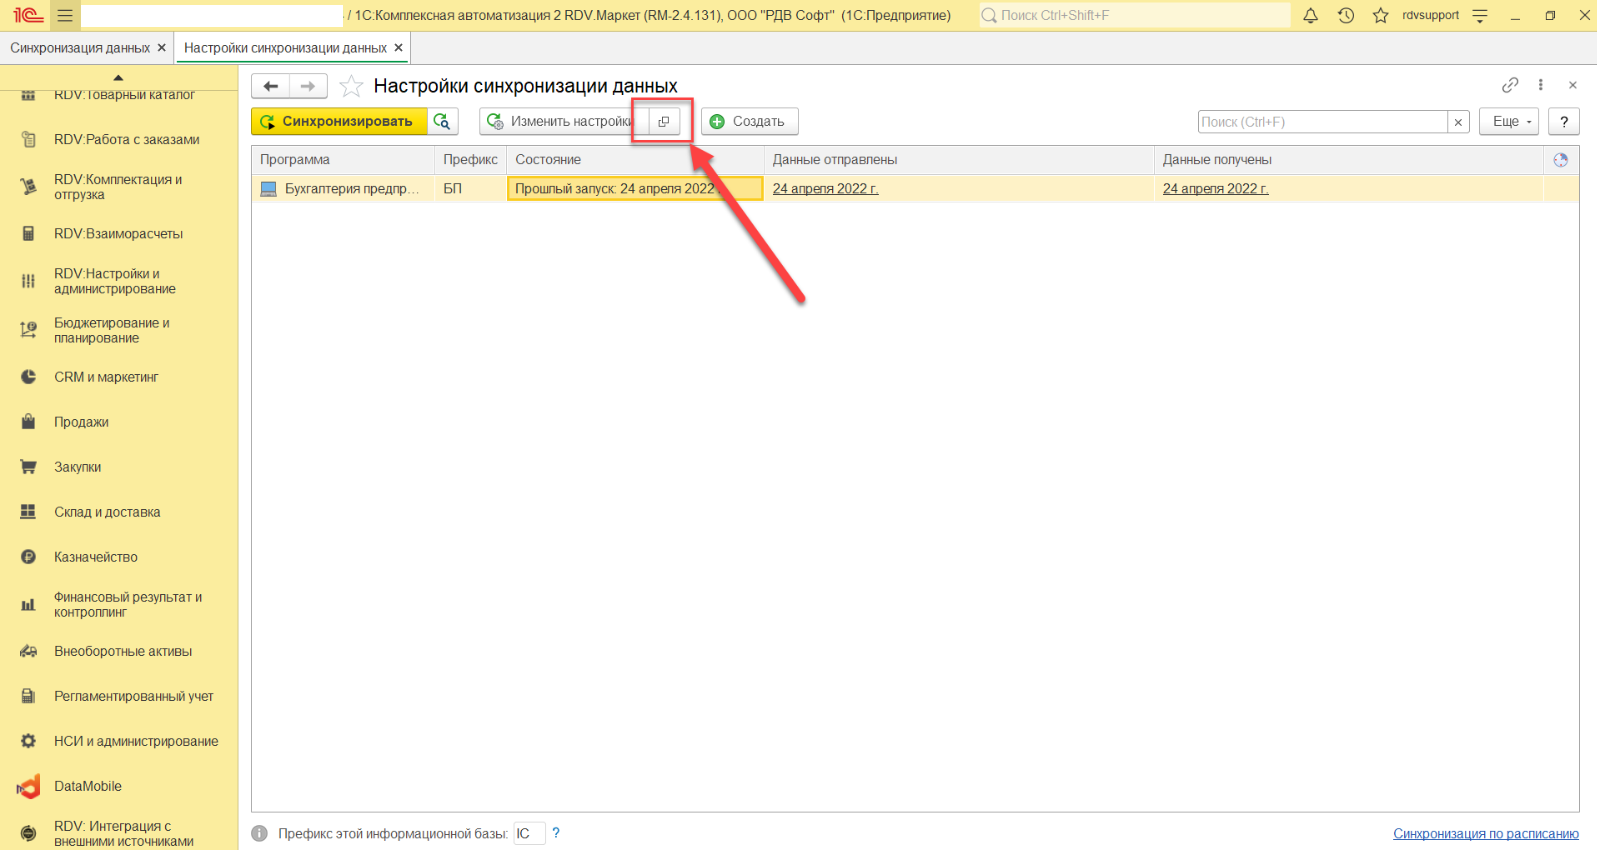The image size is (1597, 850).
Task: Click the sync search magnifier icon
Action: coord(442,121)
